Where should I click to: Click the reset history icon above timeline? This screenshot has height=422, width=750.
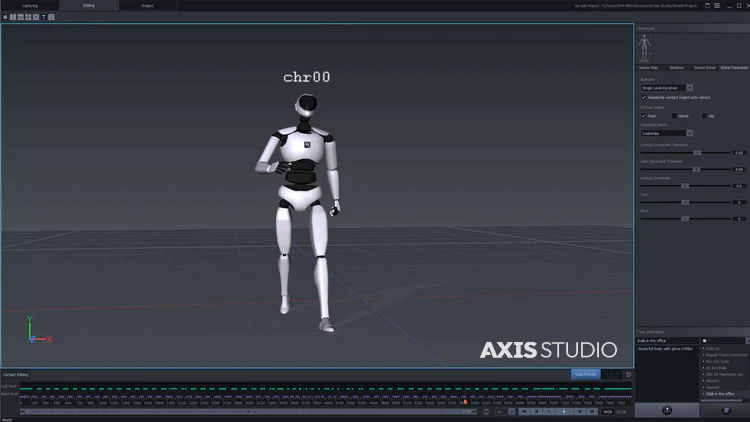[x=629, y=375]
